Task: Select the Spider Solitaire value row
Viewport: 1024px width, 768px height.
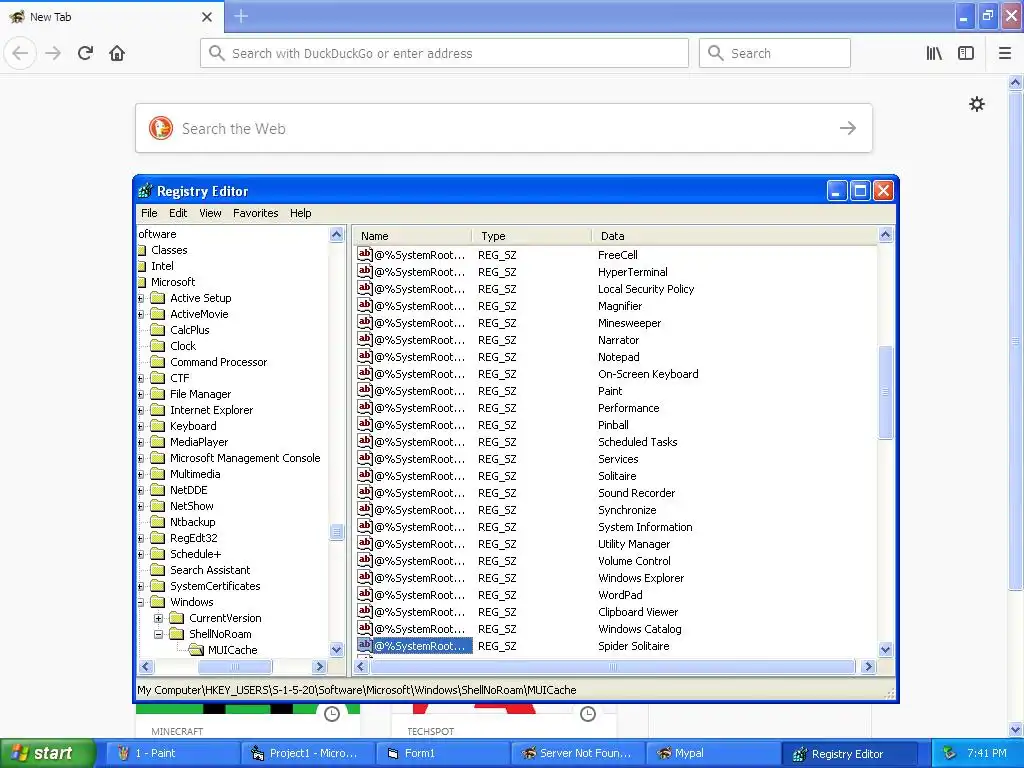Action: (615, 646)
